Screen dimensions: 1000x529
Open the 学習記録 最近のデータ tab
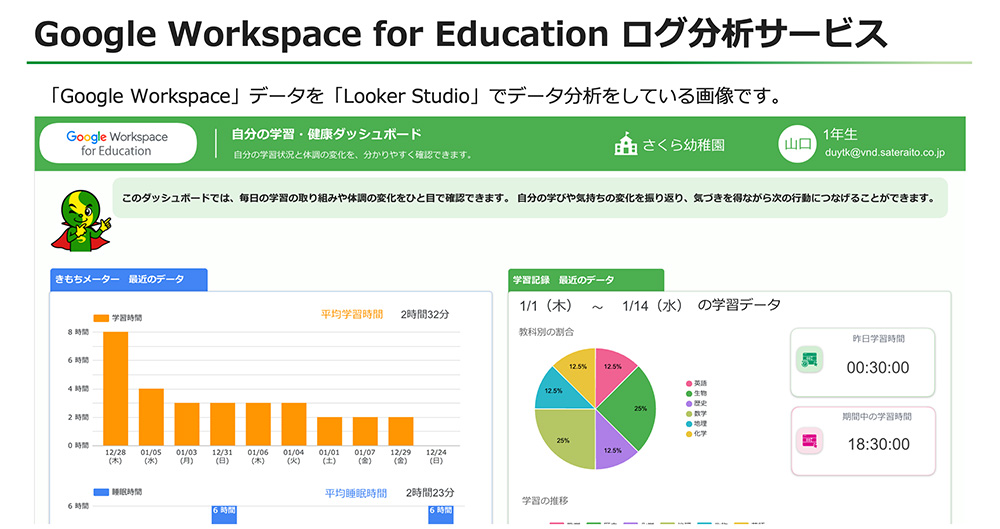(x=585, y=280)
